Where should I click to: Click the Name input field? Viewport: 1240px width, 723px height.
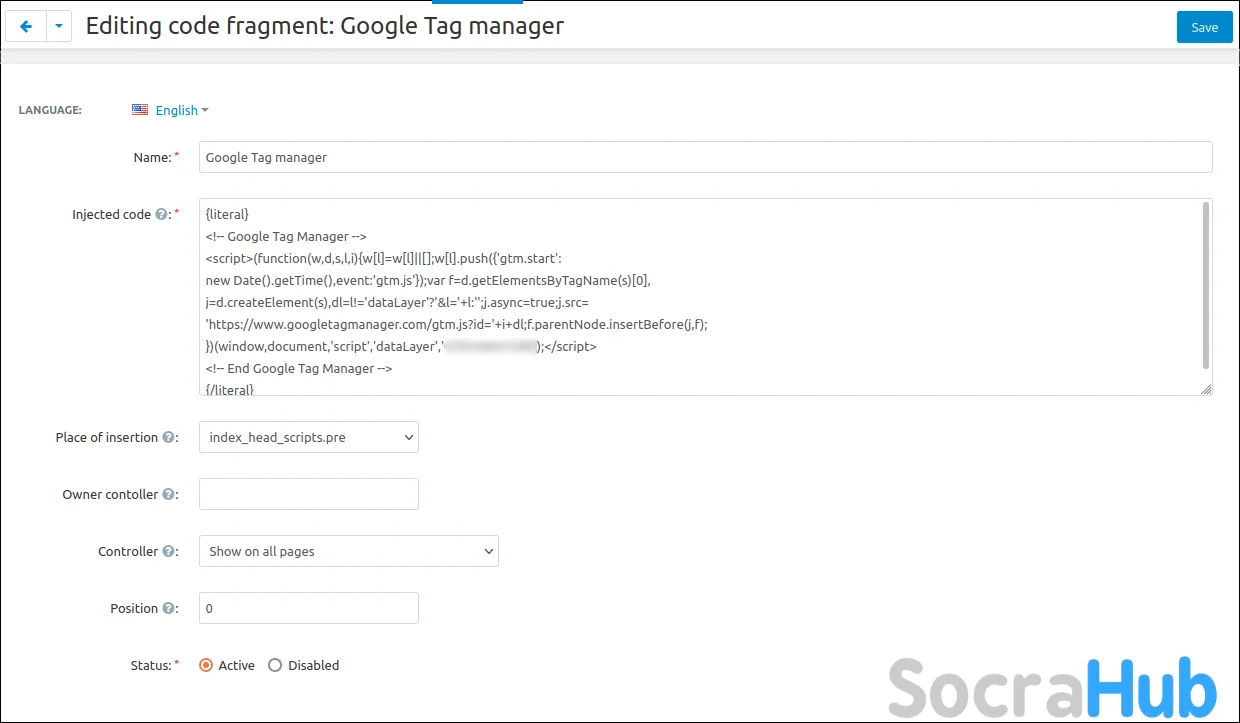705,157
